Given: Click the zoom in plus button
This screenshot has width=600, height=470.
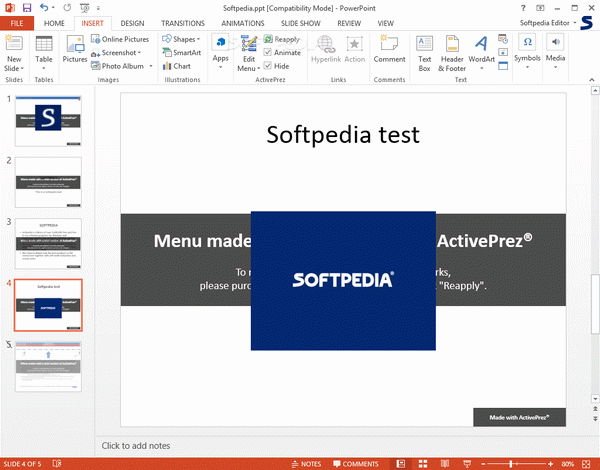Looking at the screenshot, I should (x=551, y=464).
